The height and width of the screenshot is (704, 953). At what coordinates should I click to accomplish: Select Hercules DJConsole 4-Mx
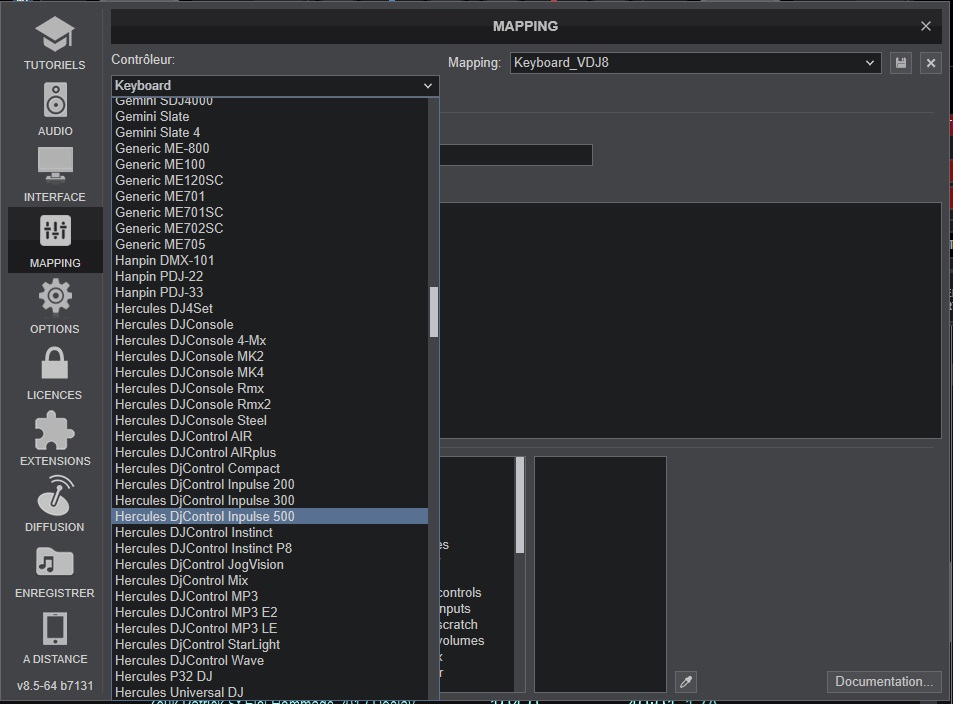(x=270, y=340)
